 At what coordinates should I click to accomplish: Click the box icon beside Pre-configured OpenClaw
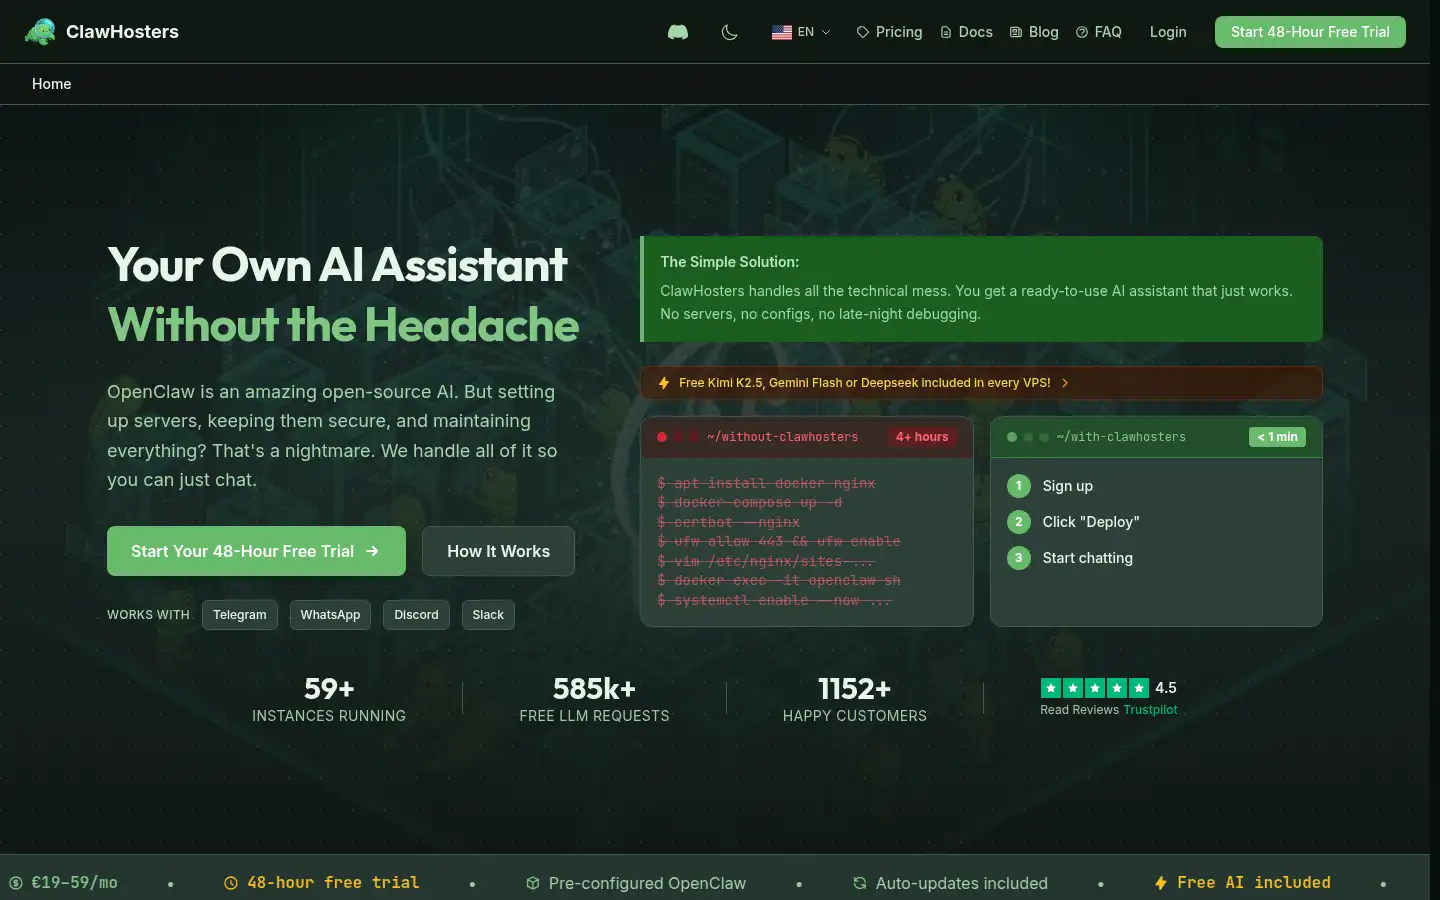pos(533,883)
